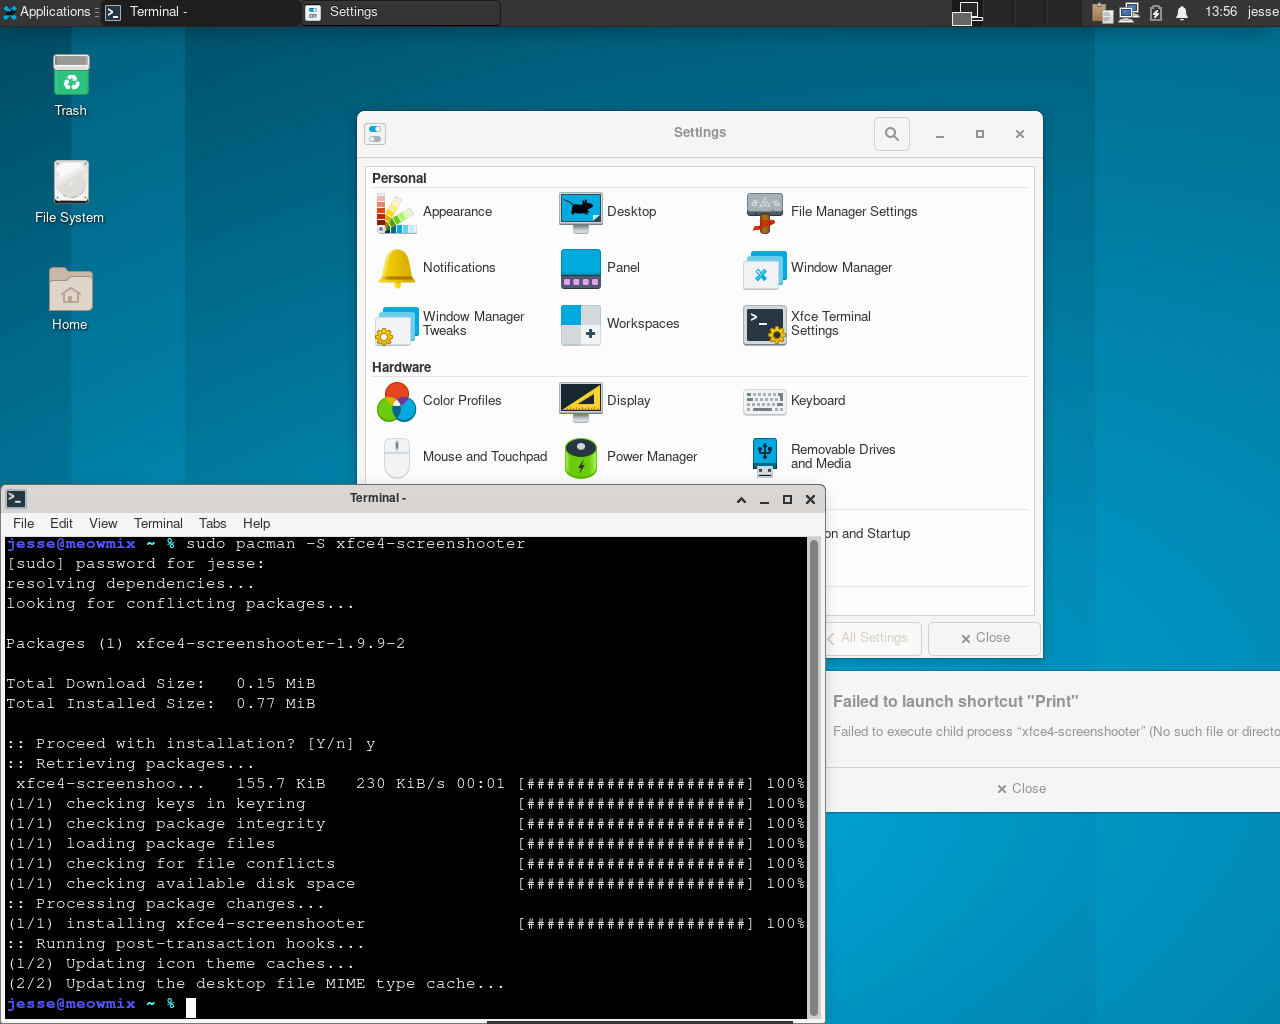Click the All Settings button
Screen dimensions: 1280x1024
pos(874,638)
